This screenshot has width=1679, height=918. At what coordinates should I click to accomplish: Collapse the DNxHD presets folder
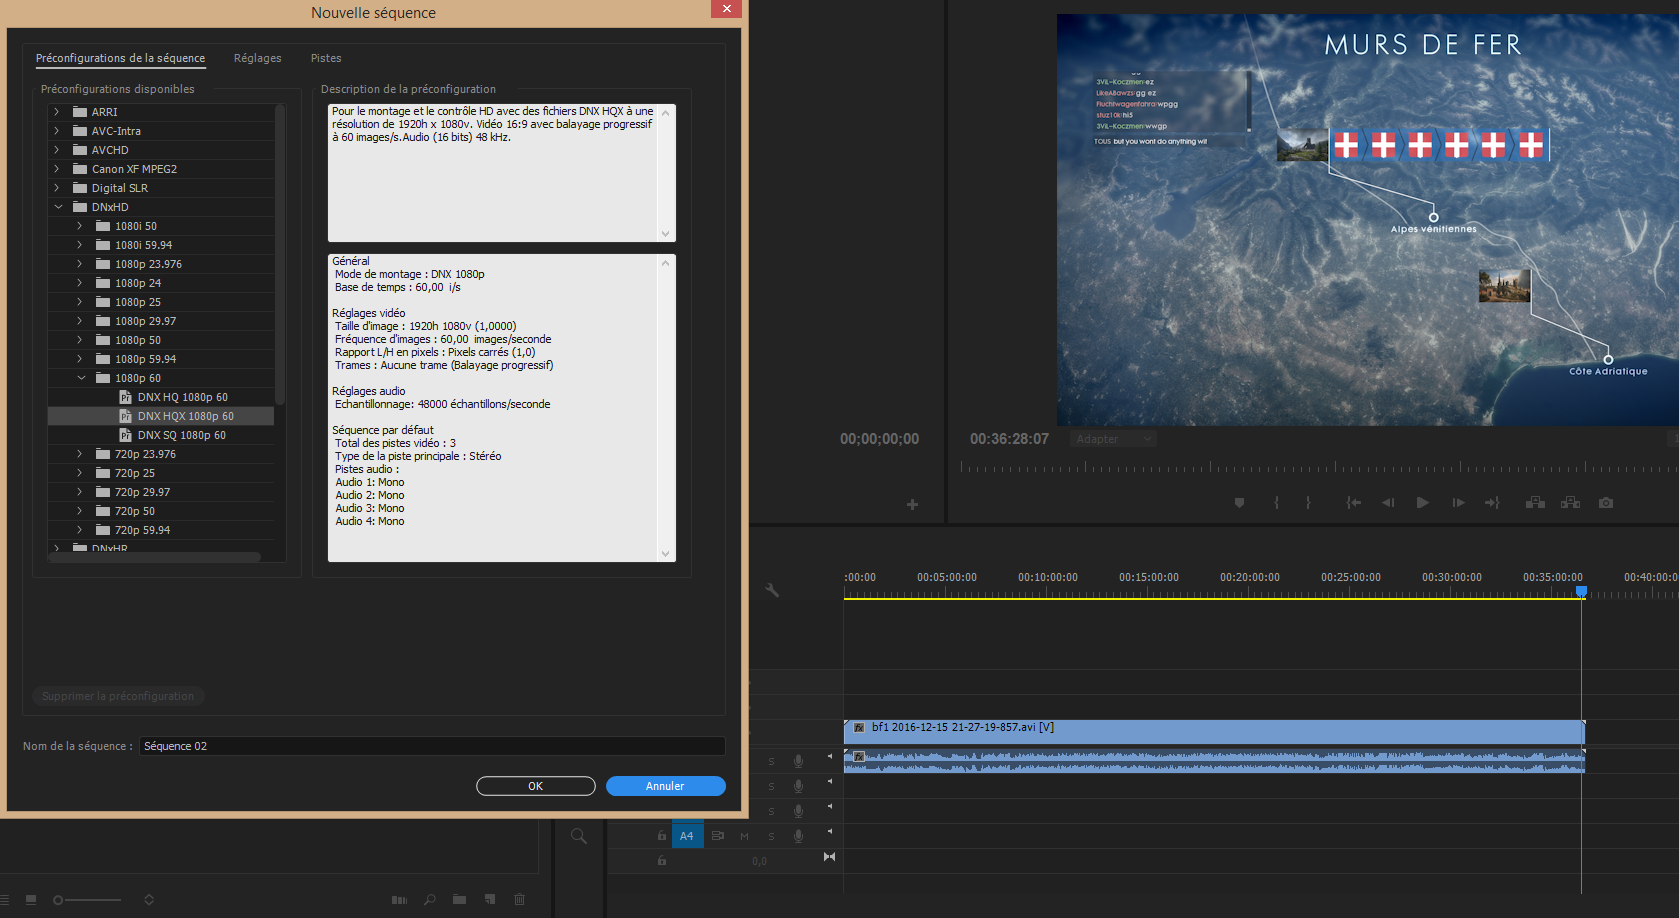click(x=58, y=207)
